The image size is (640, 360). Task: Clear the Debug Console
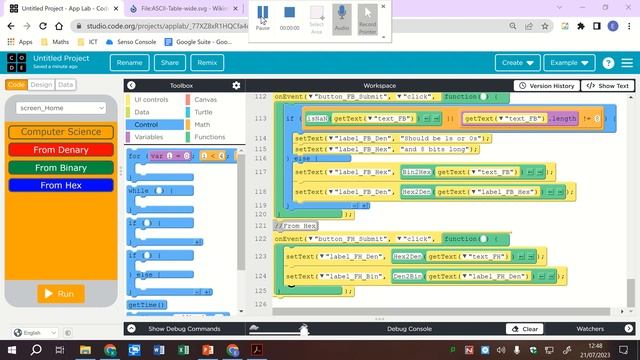[x=524, y=329]
